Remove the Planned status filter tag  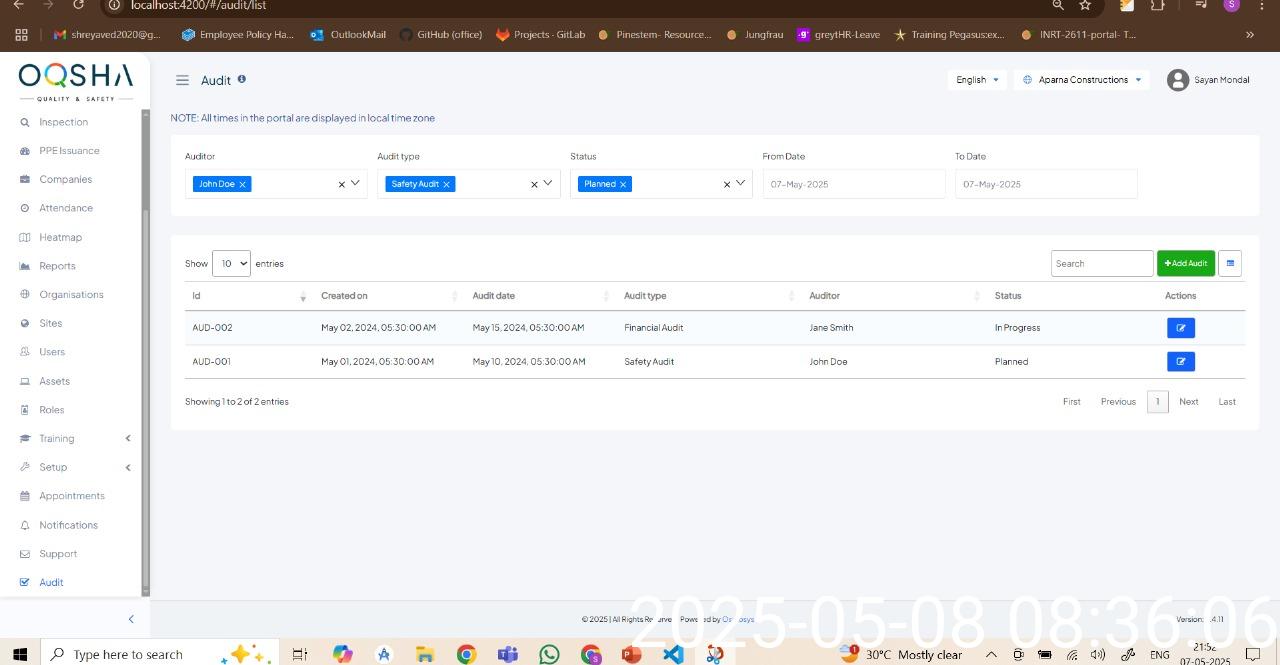(623, 185)
